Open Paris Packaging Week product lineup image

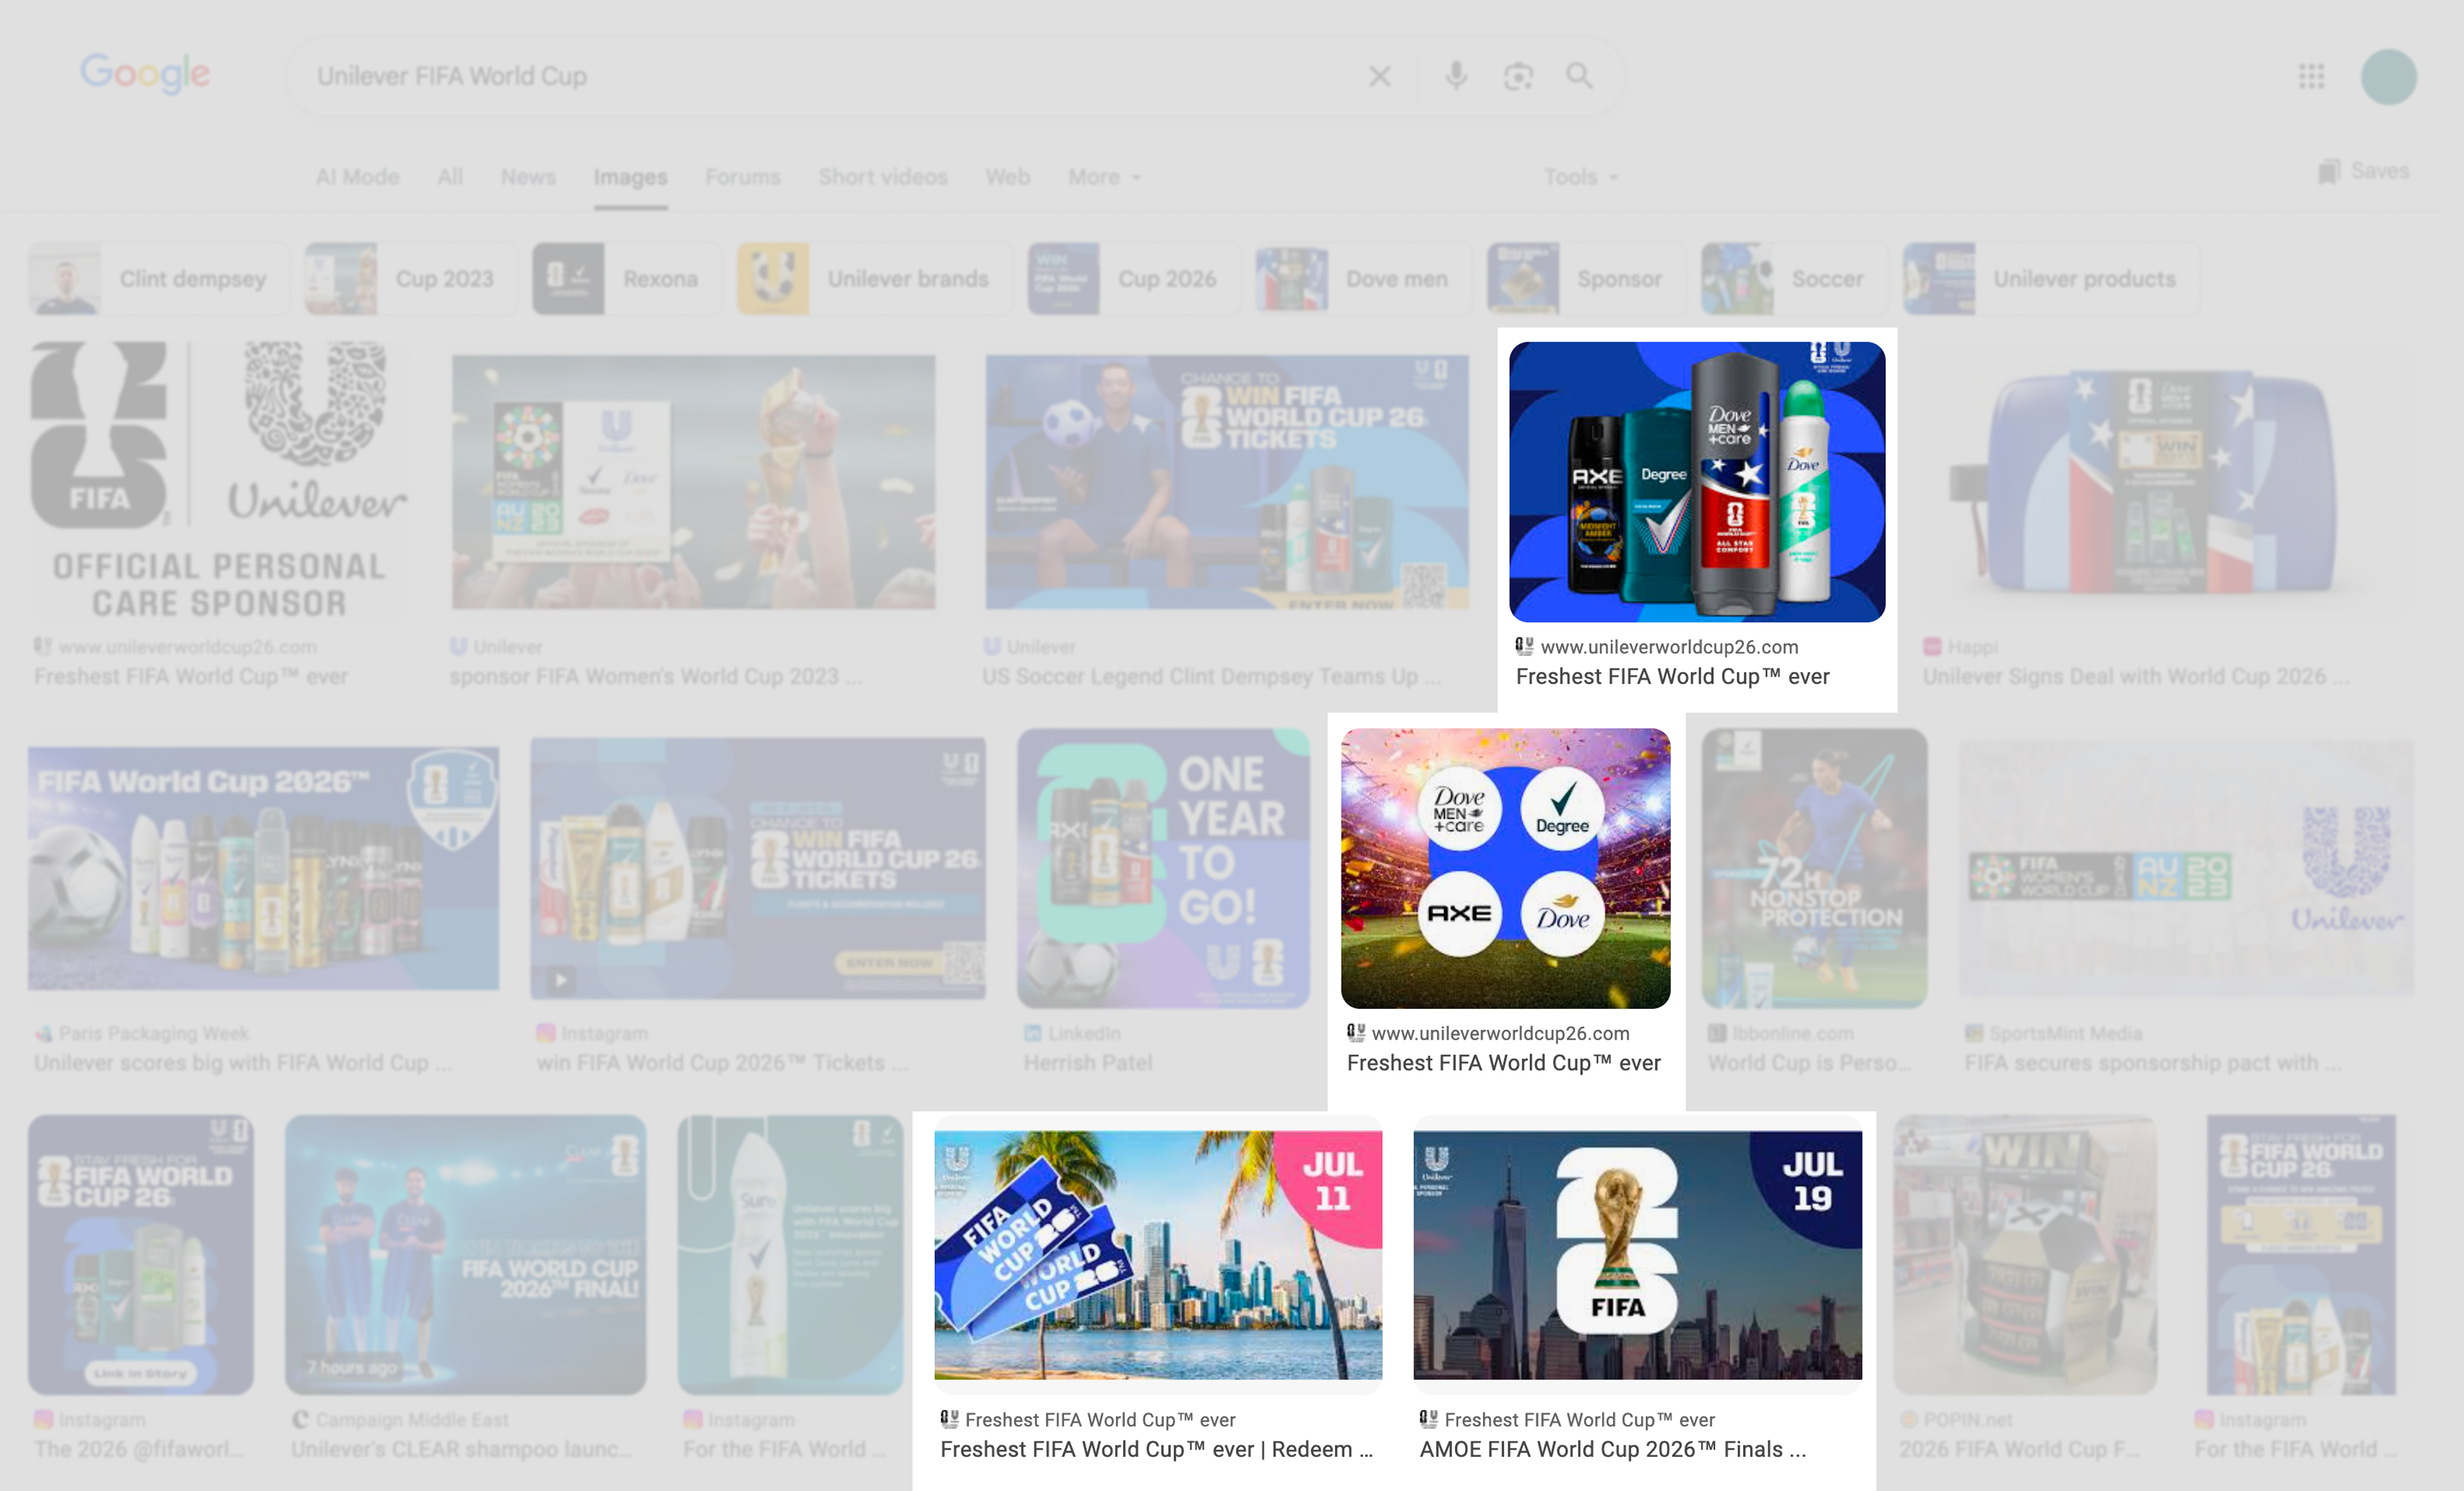[x=263, y=868]
